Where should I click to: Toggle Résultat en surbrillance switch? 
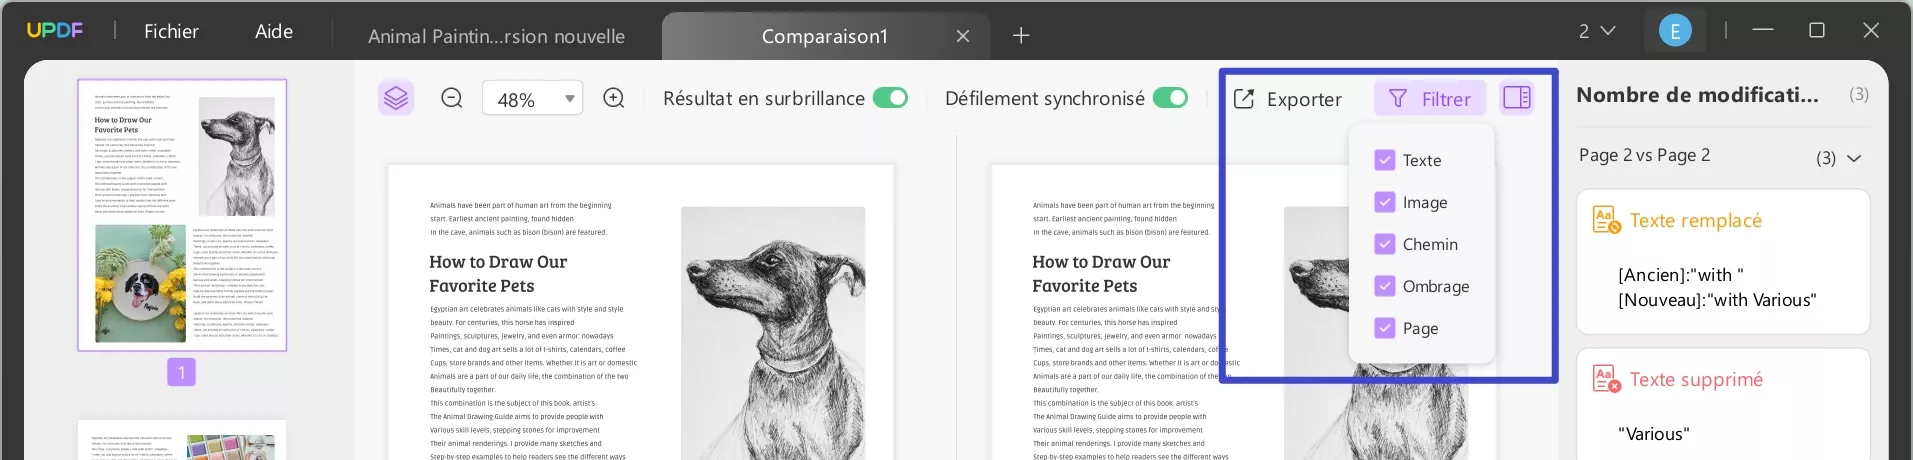890,98
